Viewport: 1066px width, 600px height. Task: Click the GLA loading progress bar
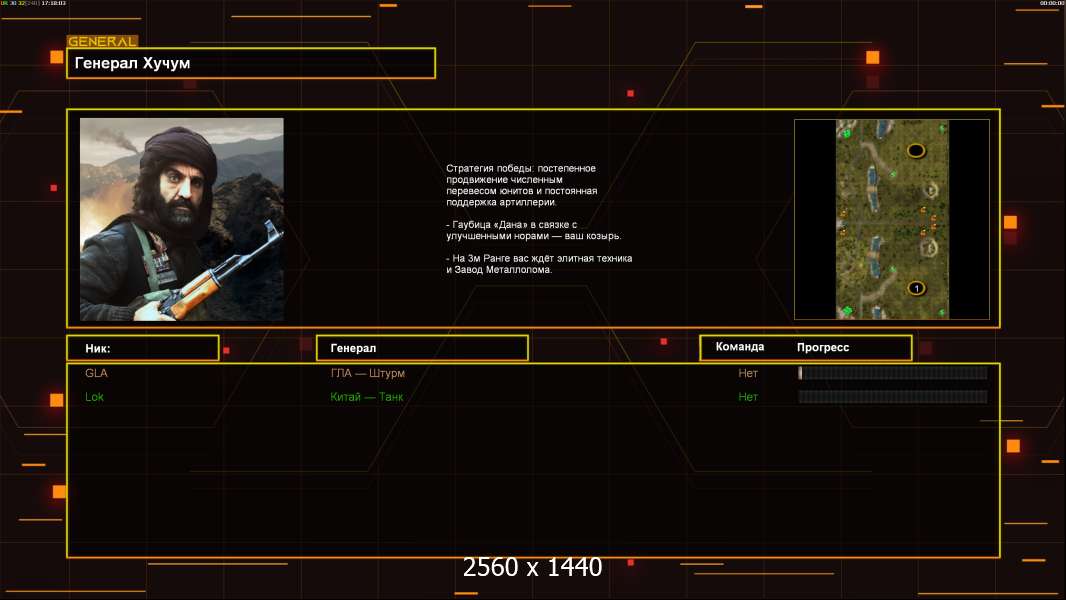(x=893, y=372)
